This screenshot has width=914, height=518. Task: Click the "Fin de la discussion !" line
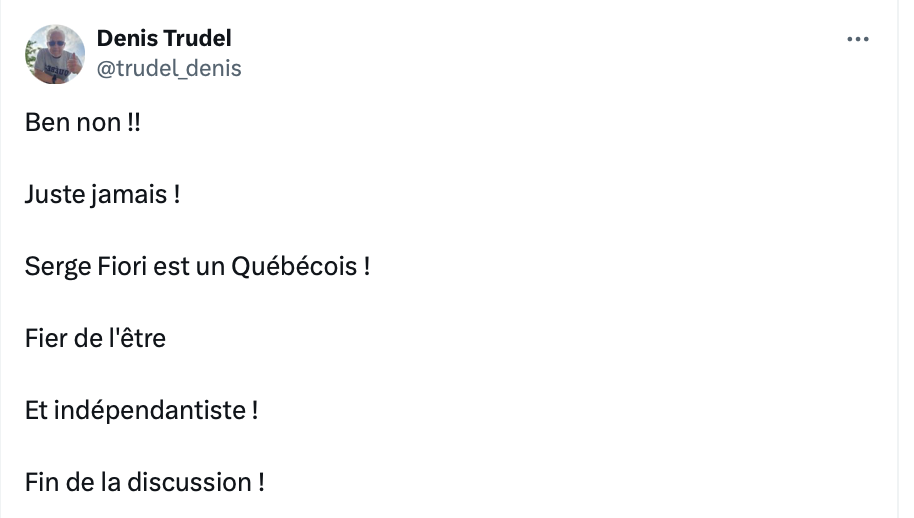point(145,482)
